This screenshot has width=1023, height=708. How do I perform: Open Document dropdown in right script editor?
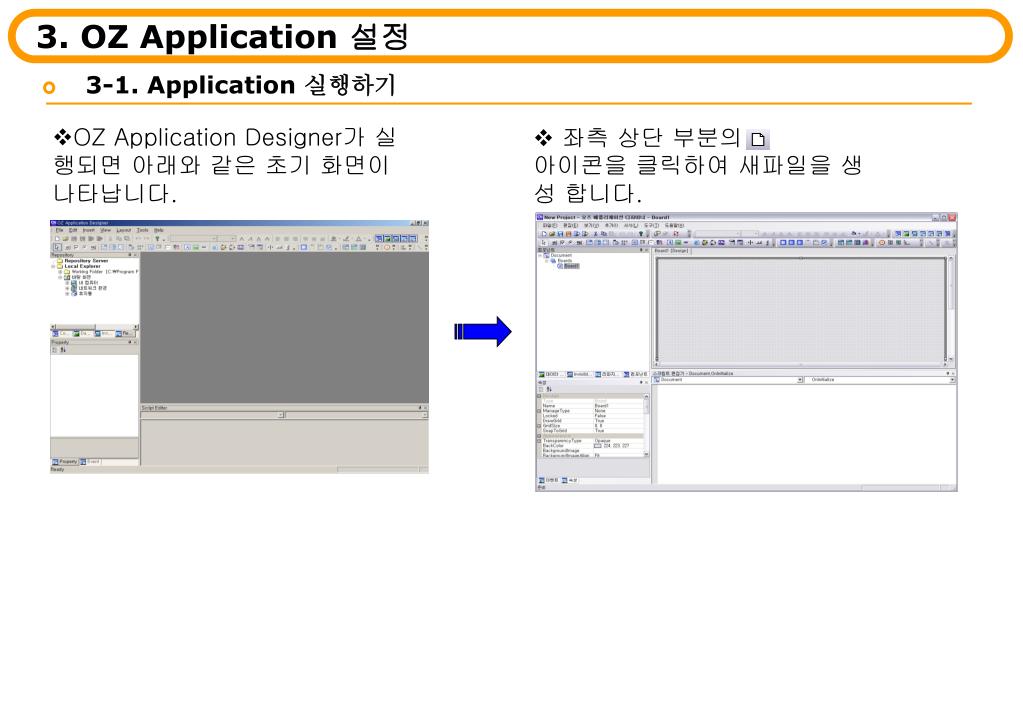[728, 380]
